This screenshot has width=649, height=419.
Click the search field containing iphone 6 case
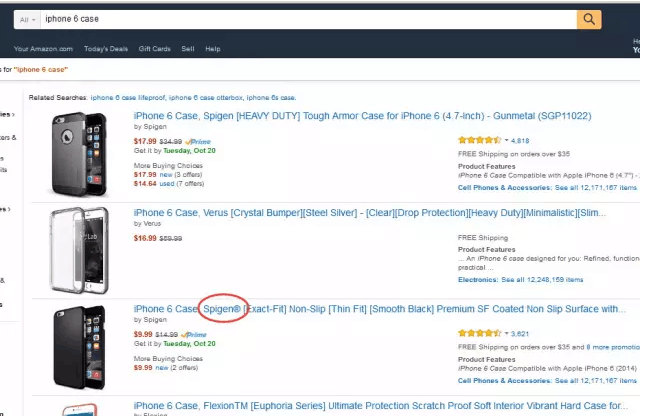point(308,19)
